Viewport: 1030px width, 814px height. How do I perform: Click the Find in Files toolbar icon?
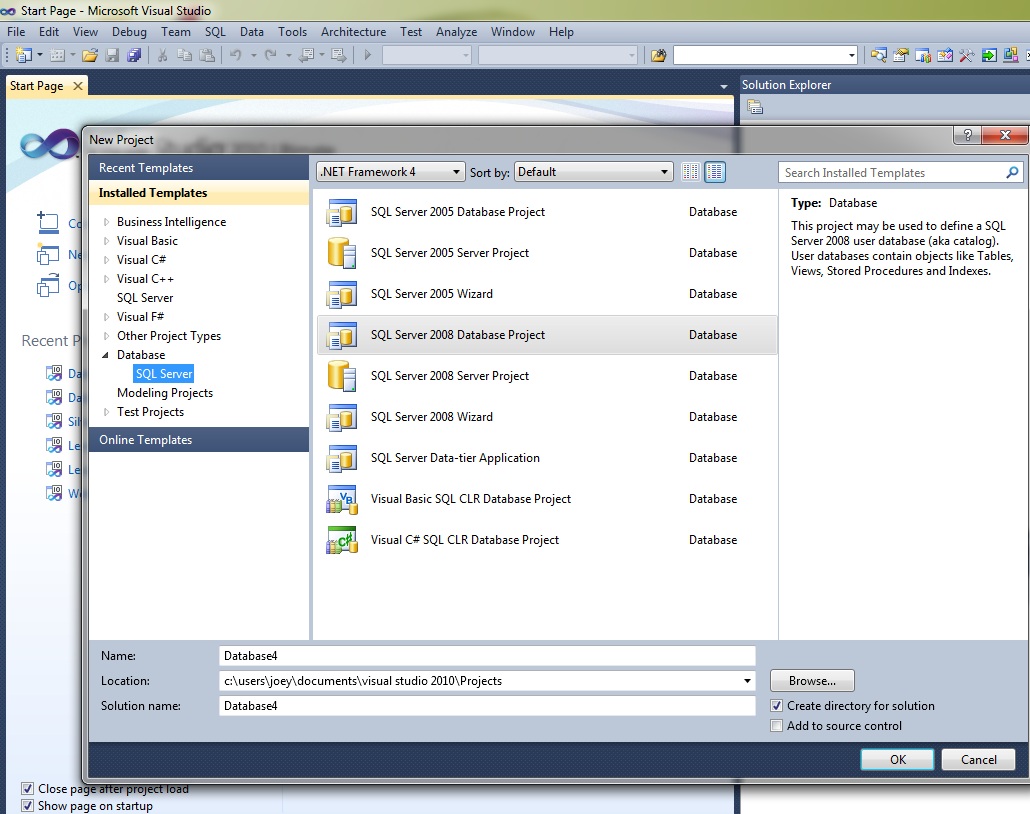(x=658, y=55)
